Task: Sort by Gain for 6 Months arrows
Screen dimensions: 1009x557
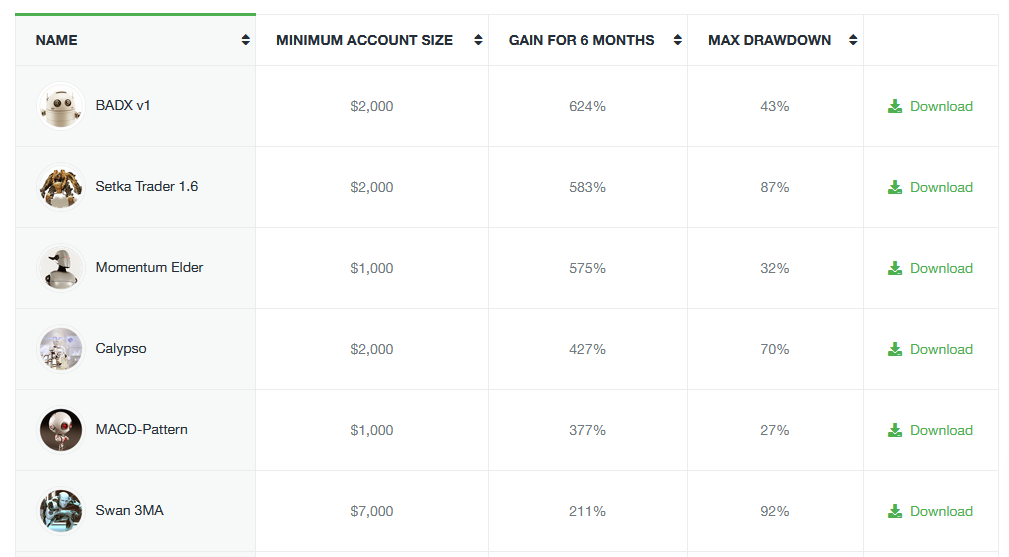Action: (x=678, y=40)
